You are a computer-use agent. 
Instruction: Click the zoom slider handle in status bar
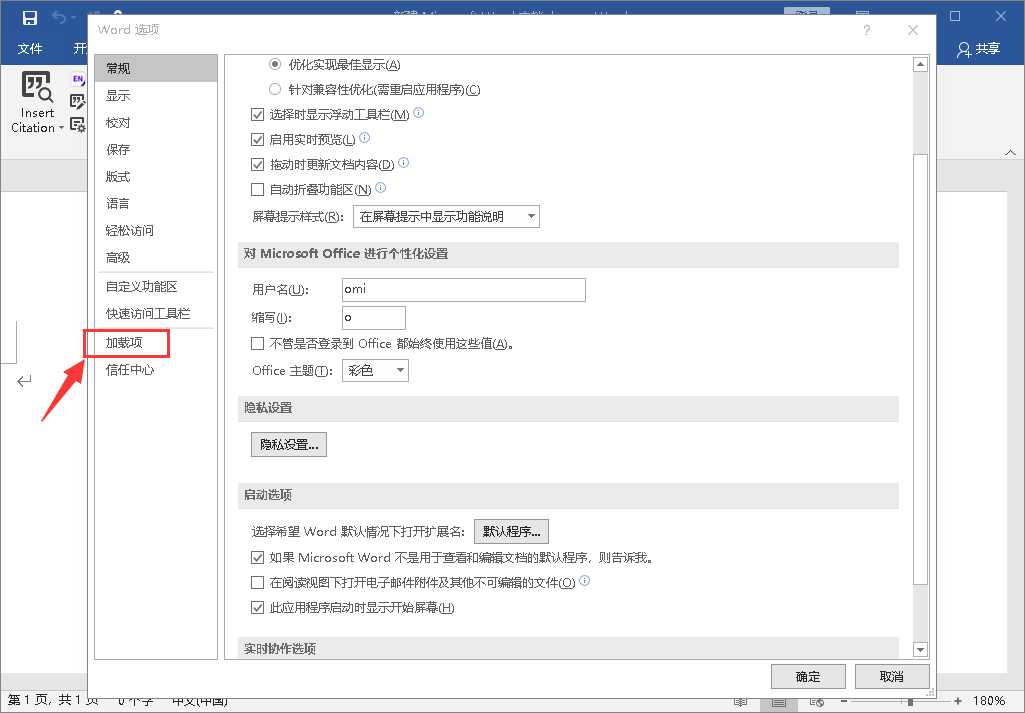pyautogui.click(x=911, y=701)
